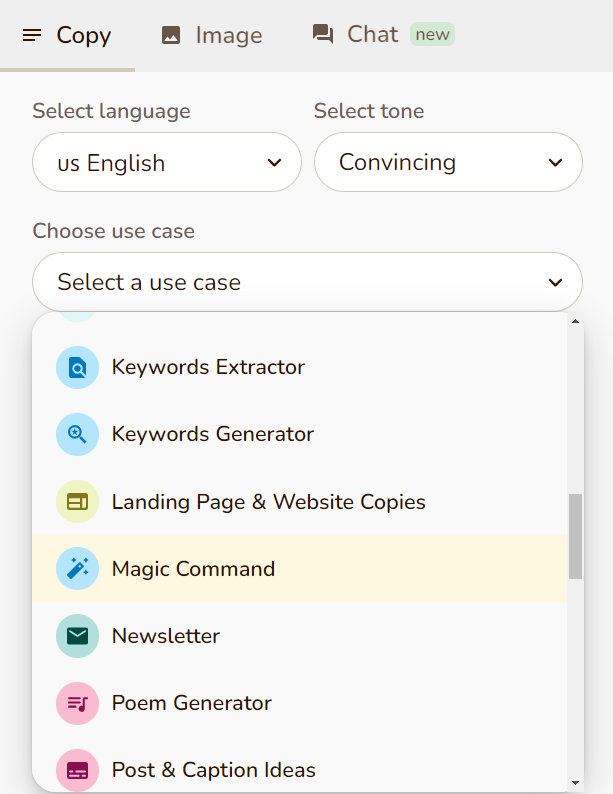613x794 pixels.
Task: Click the Poem Generator music-note icon
Action: point(77,703)
